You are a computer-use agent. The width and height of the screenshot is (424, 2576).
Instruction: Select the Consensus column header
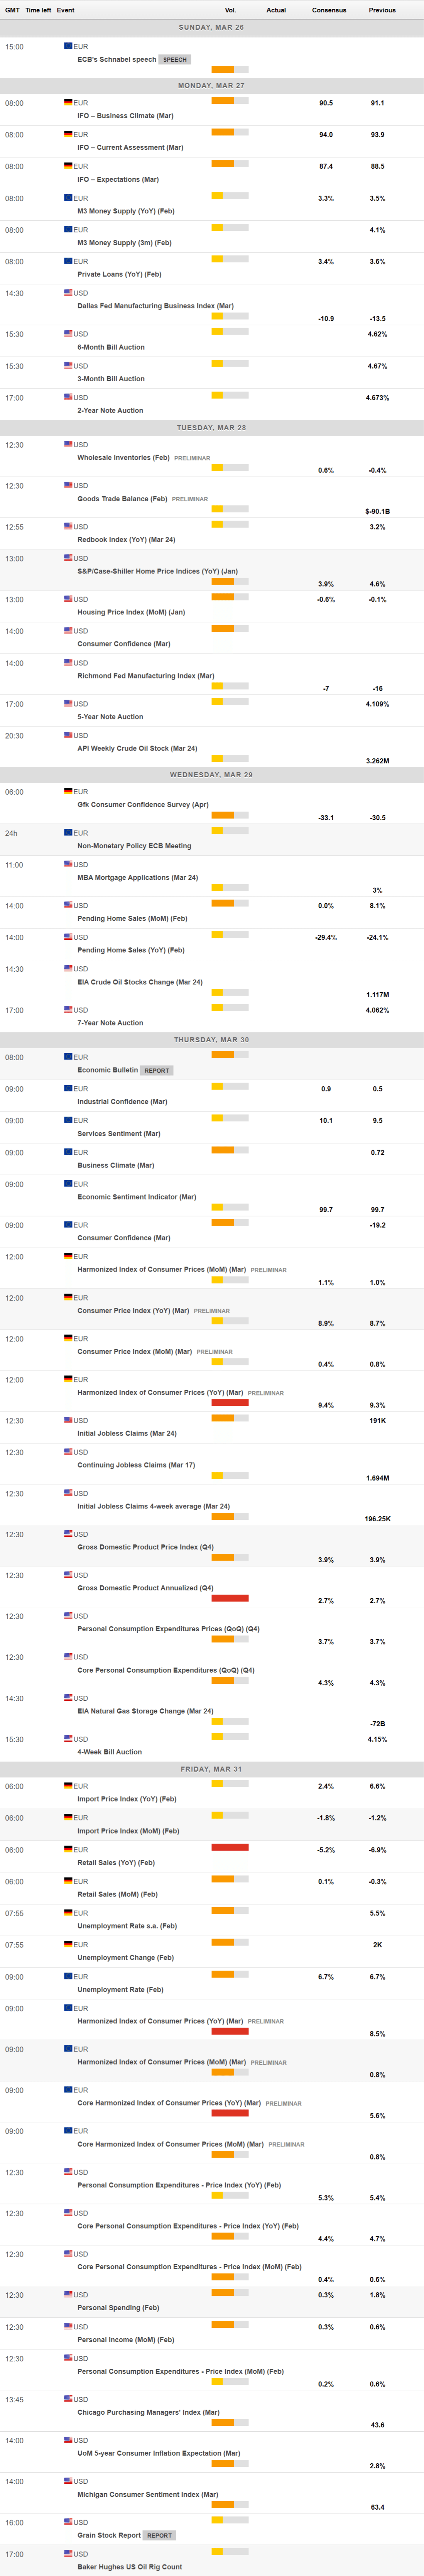[x=329, y=10]
